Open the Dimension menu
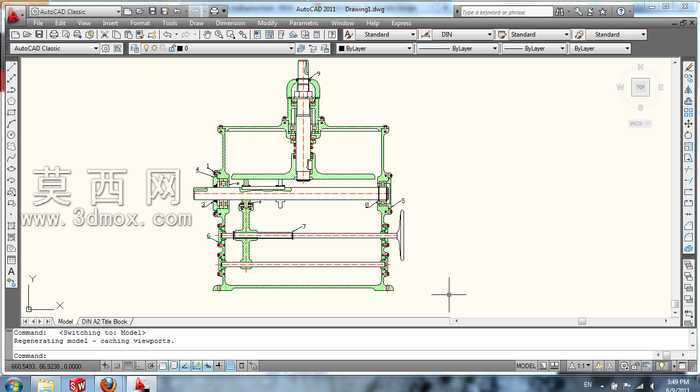The width and height of the screenshot is (700, 392). click(230, 23)
